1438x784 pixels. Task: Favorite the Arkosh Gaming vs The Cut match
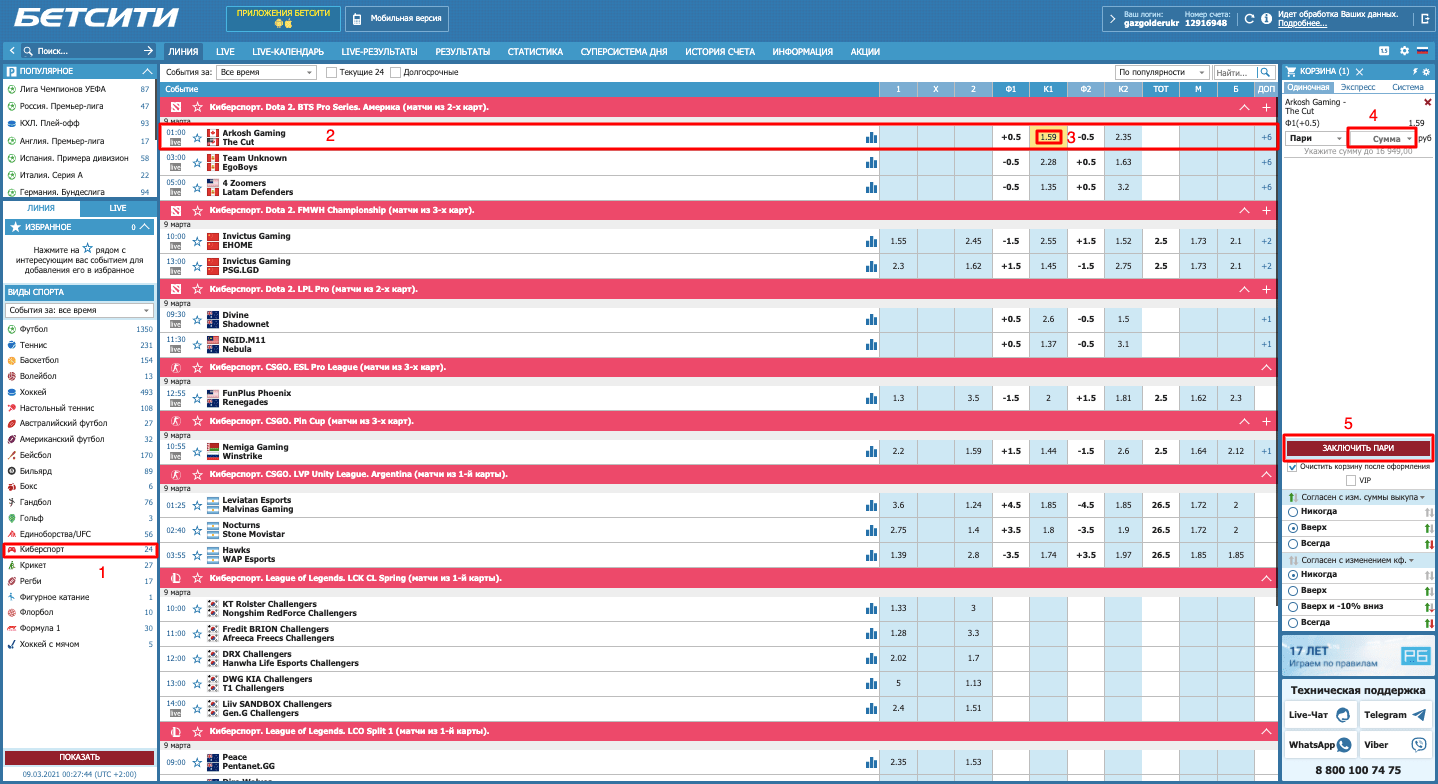(197, 137)
